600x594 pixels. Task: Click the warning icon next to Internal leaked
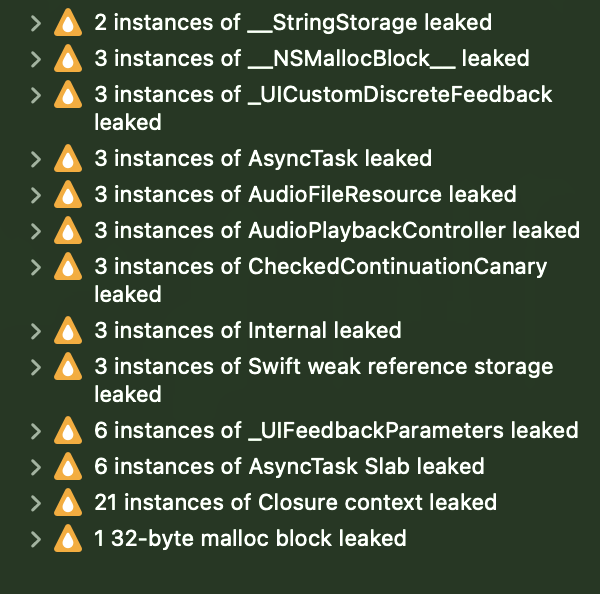67,331
